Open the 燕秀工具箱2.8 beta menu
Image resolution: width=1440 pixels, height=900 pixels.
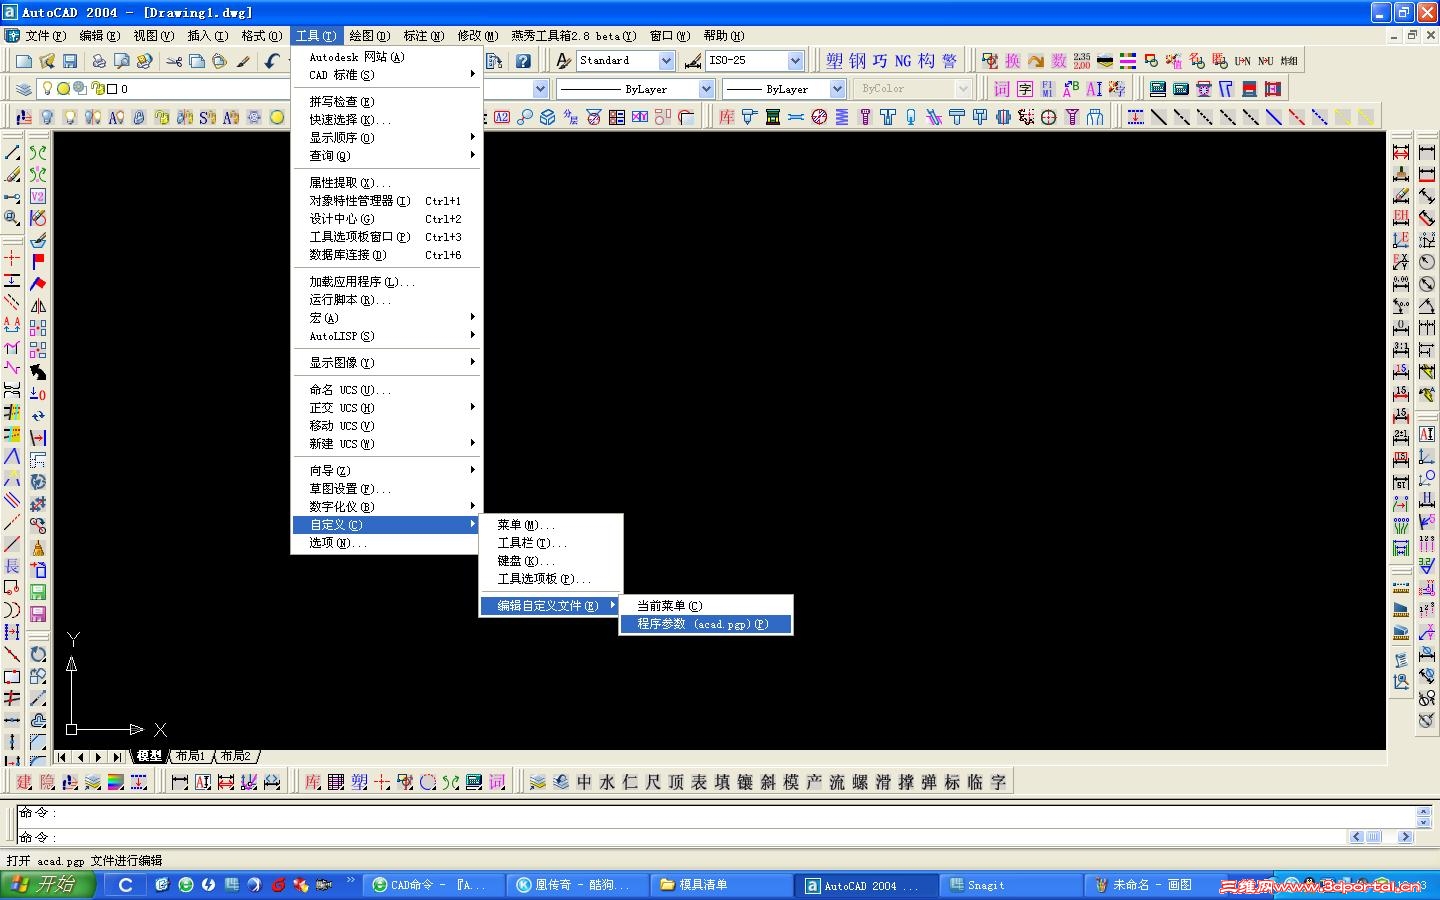click(573, 36)
